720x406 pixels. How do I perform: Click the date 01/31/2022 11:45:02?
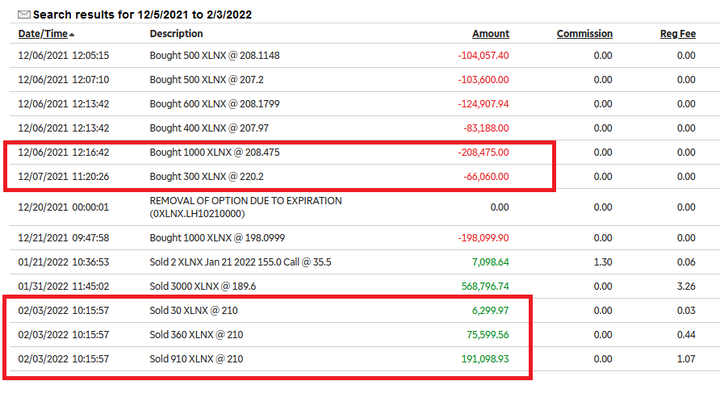(63, 287)
